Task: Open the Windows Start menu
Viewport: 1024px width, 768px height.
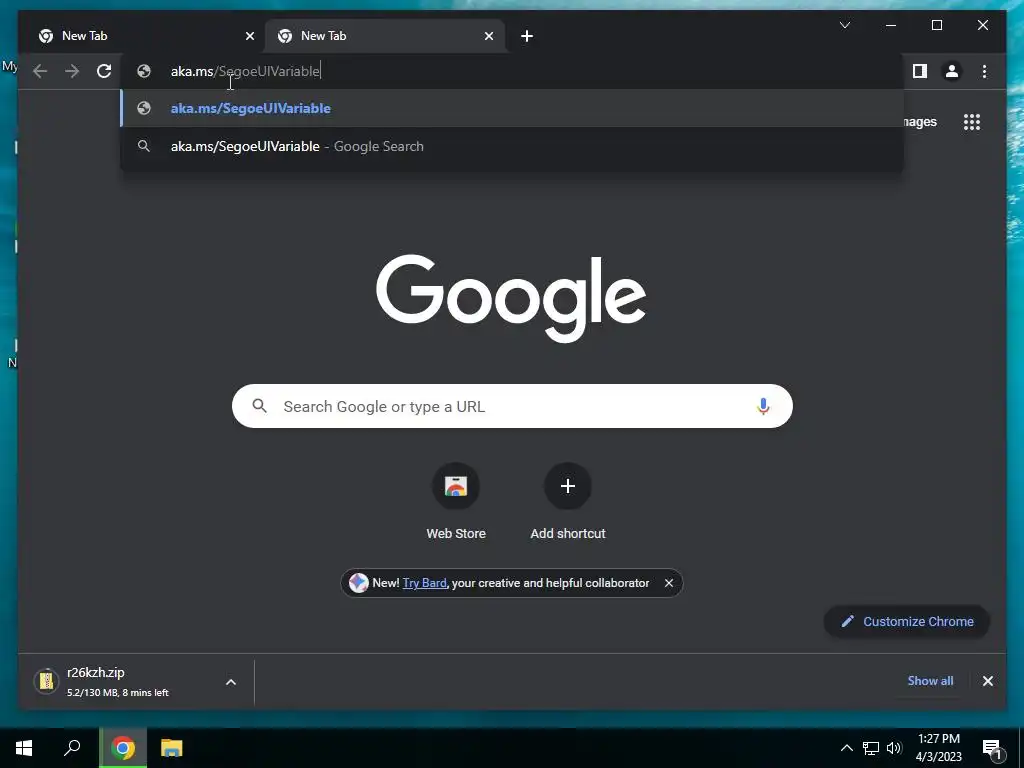Action: tap(24, 748)
